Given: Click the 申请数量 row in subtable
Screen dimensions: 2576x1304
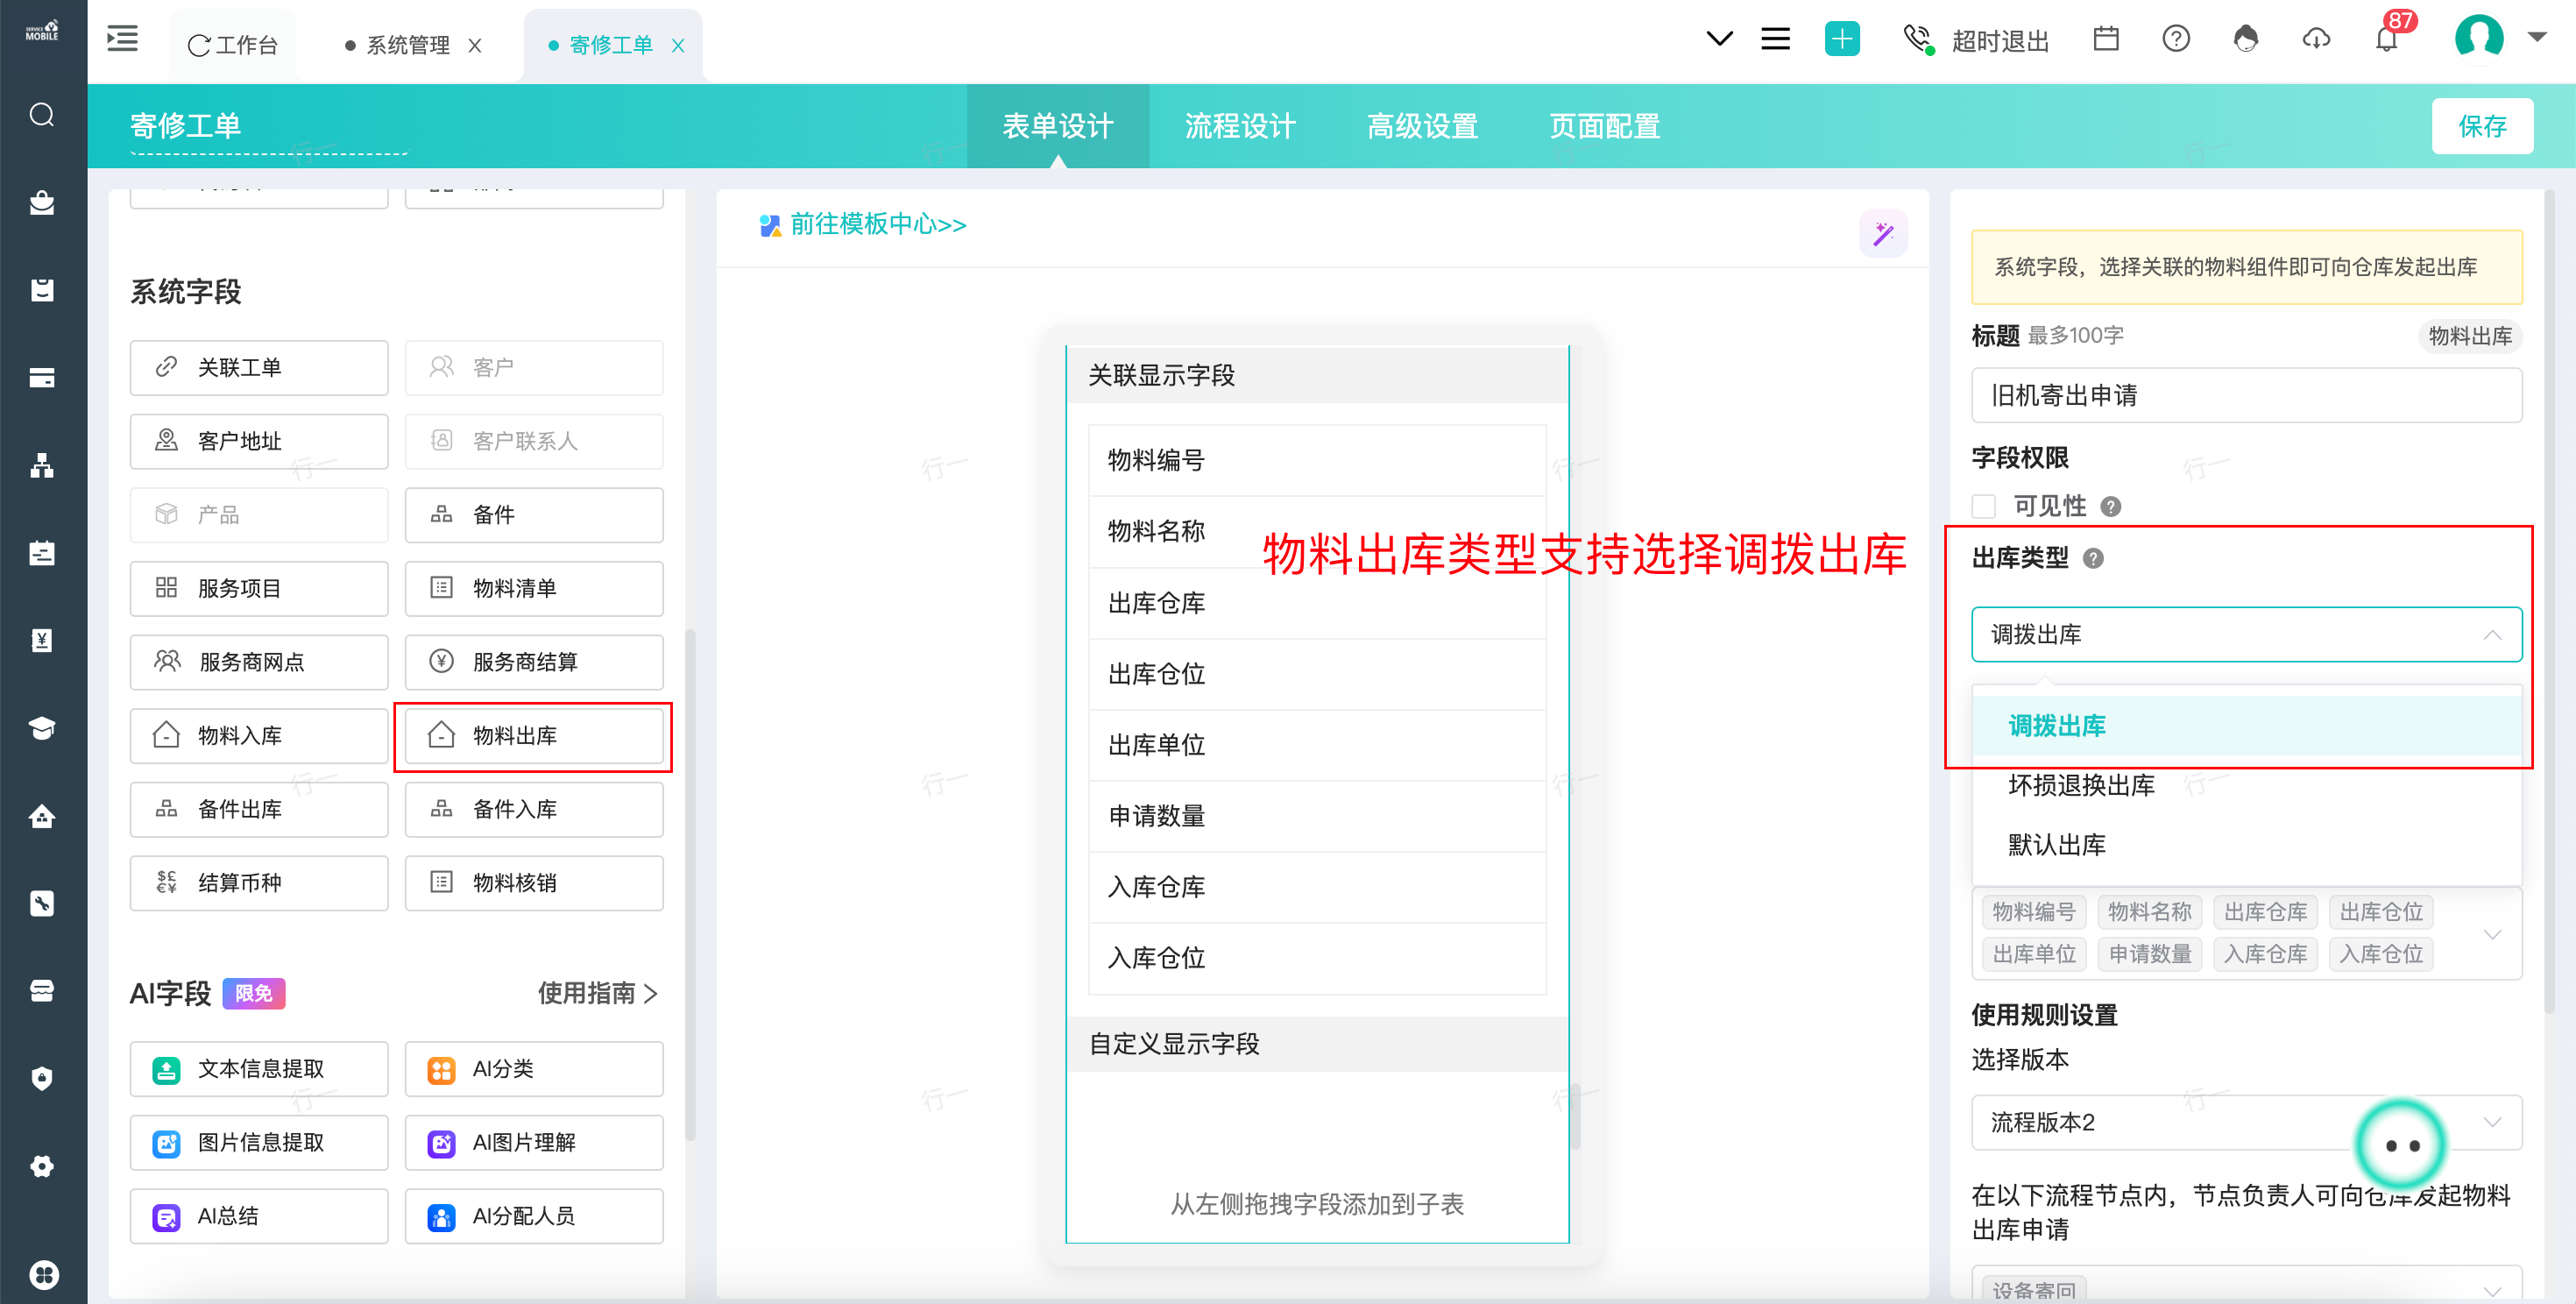Looking at the screenshot, I should tap(1317, 816).
